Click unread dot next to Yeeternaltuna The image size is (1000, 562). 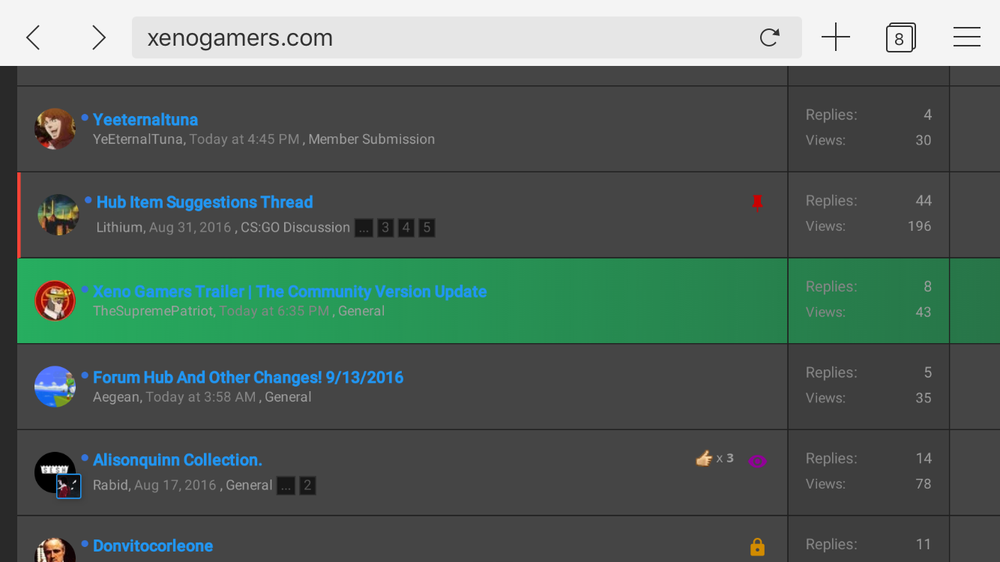click(85, 117)
